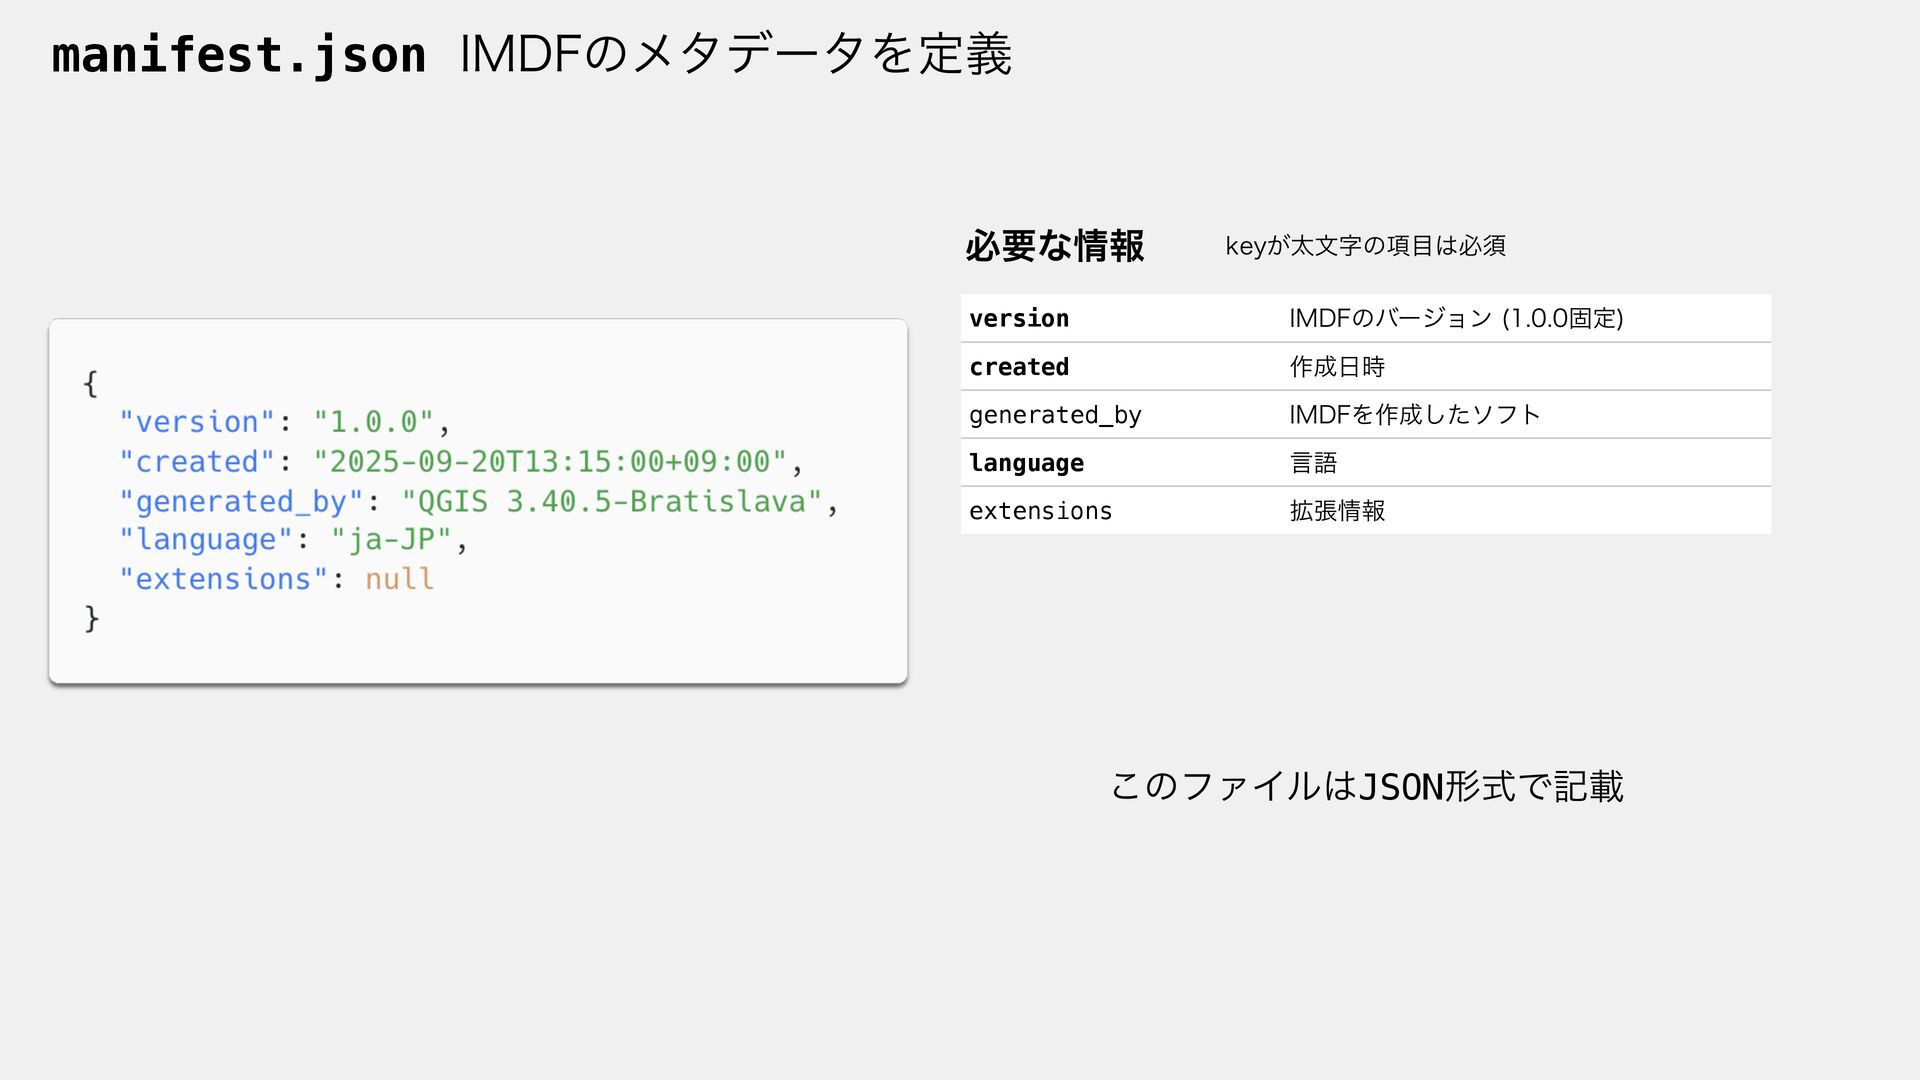The height and width of the screenshot is (1080, 1920).
Task: Click the 必要な情報 heading
Action: [1055, 245]
